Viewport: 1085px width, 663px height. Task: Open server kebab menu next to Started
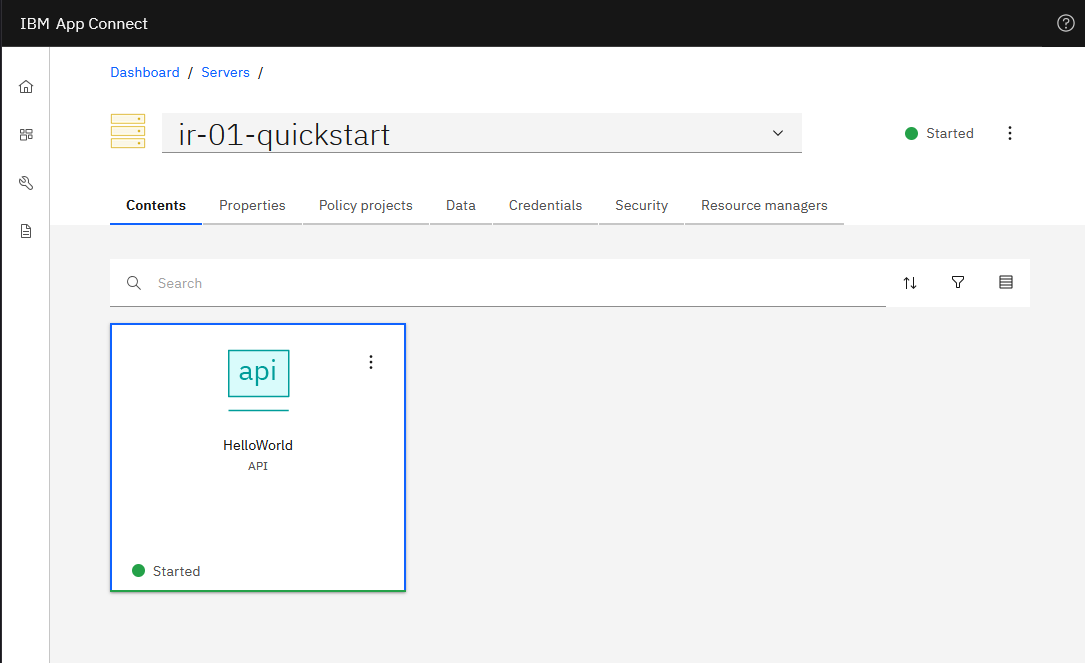click(x=1010, y=133)
